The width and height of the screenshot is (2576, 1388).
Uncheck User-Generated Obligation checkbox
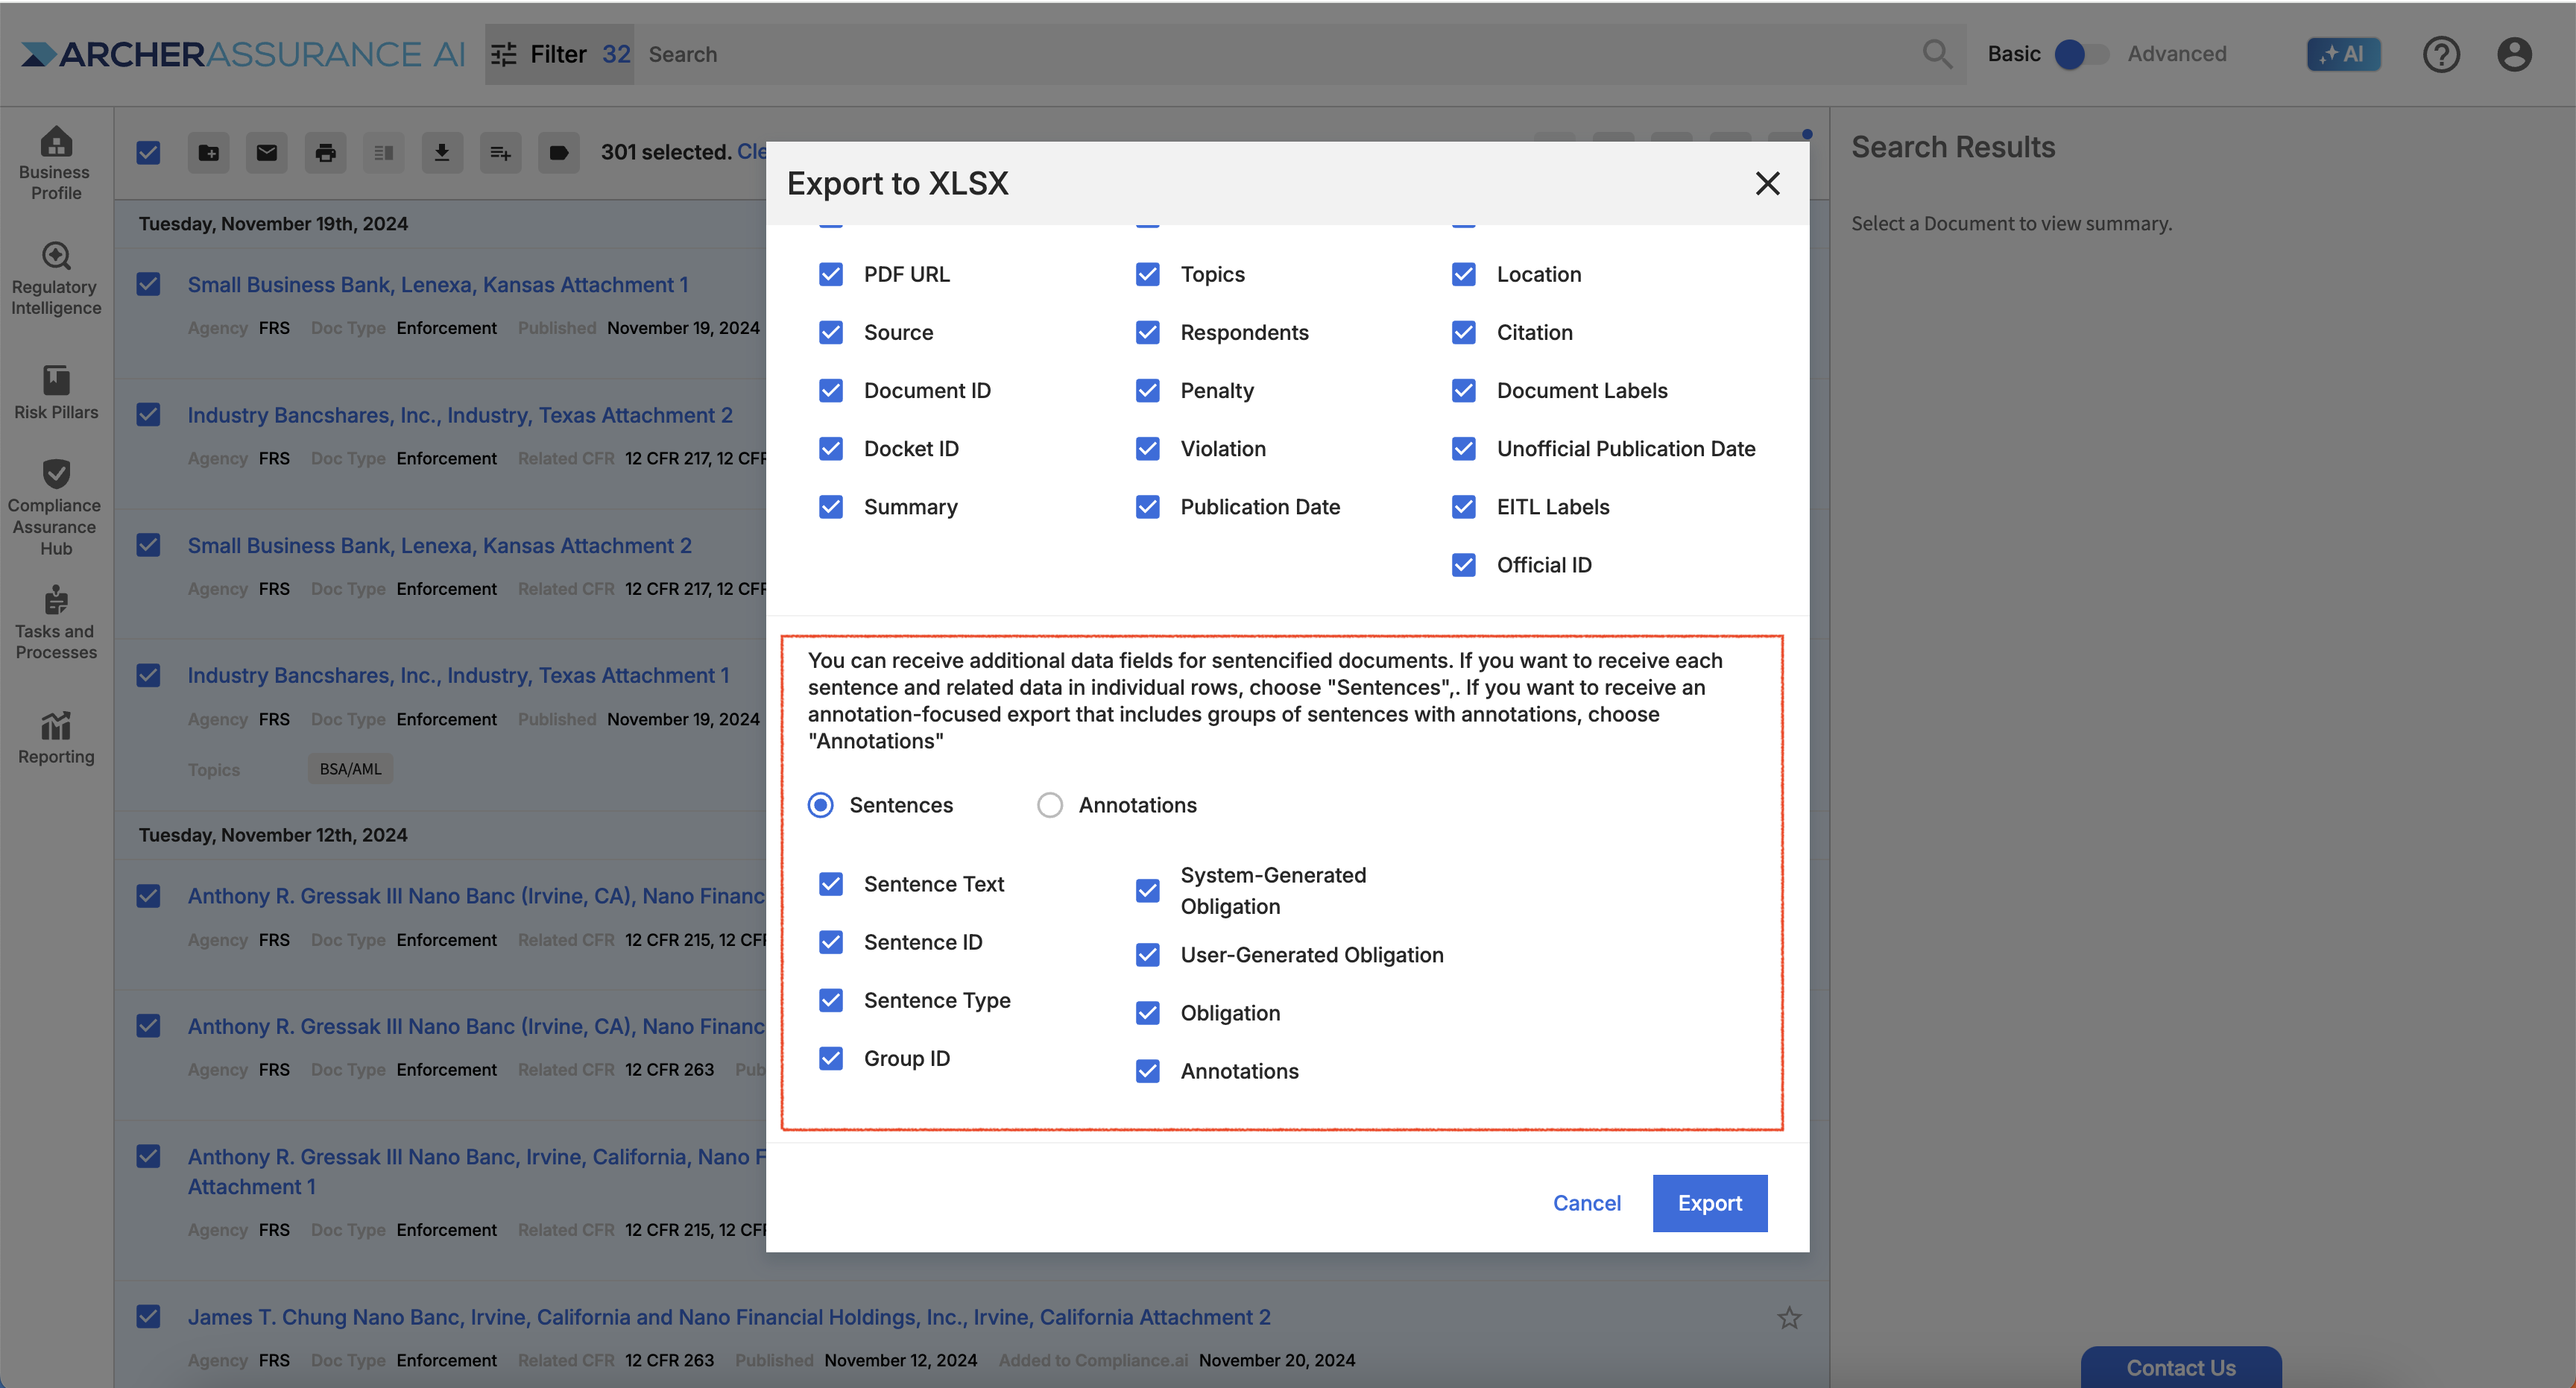pos(1147,955)
